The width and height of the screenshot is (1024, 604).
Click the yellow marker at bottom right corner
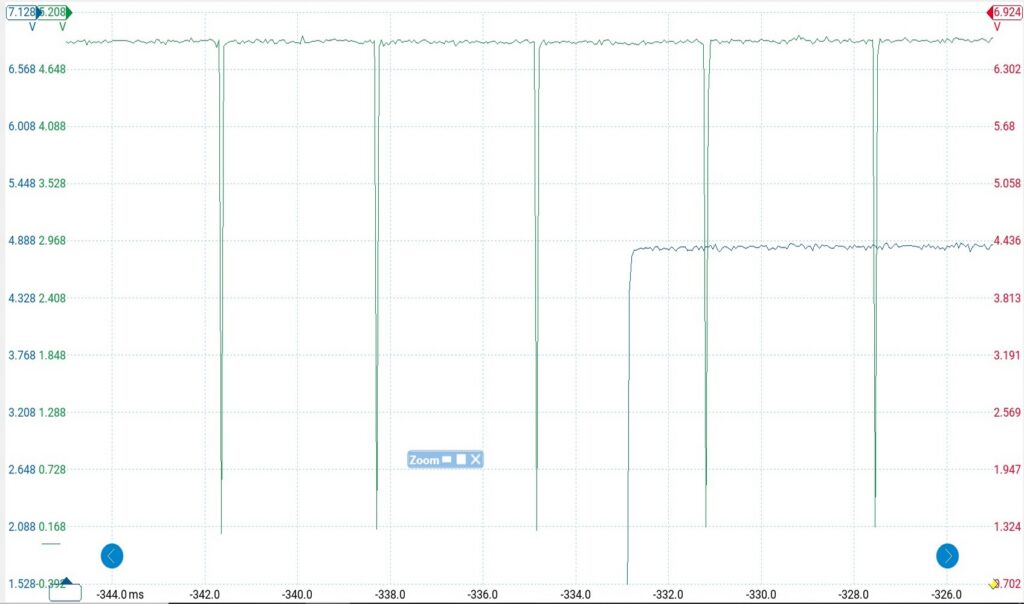pyautogui.click(x=993, y=583)
